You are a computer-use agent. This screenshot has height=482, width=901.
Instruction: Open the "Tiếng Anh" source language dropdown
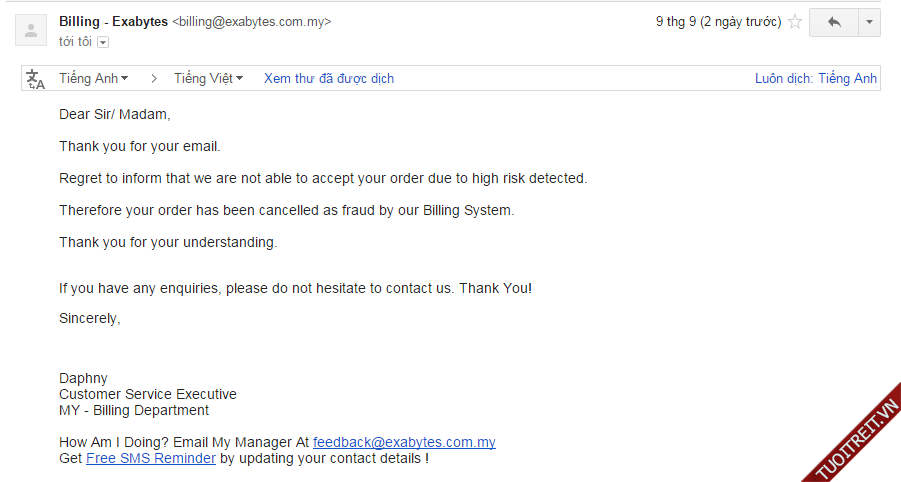(93, 78)
